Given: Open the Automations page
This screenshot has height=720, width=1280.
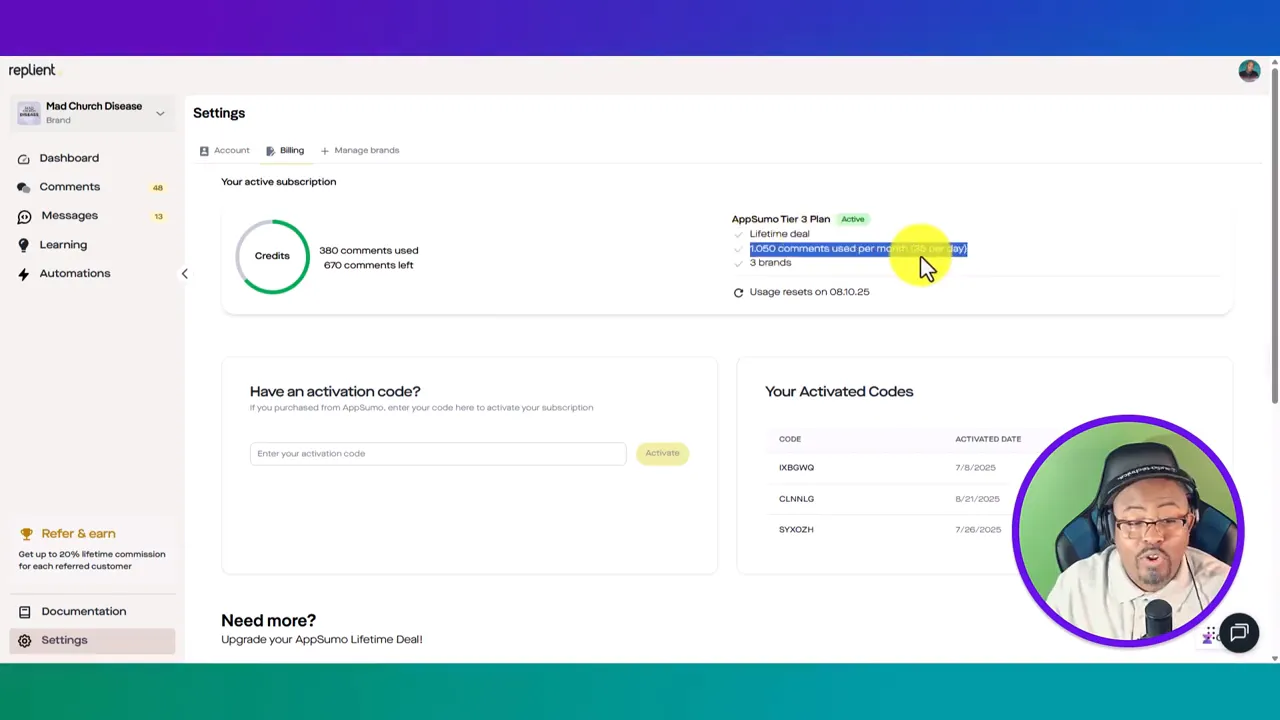Looking at the screenshot, I should point(75,273).
